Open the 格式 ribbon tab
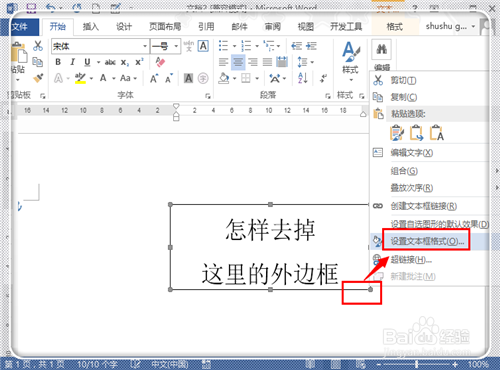Image resolution: width=500 pixels, height=370 pixels. coord(395,27)
